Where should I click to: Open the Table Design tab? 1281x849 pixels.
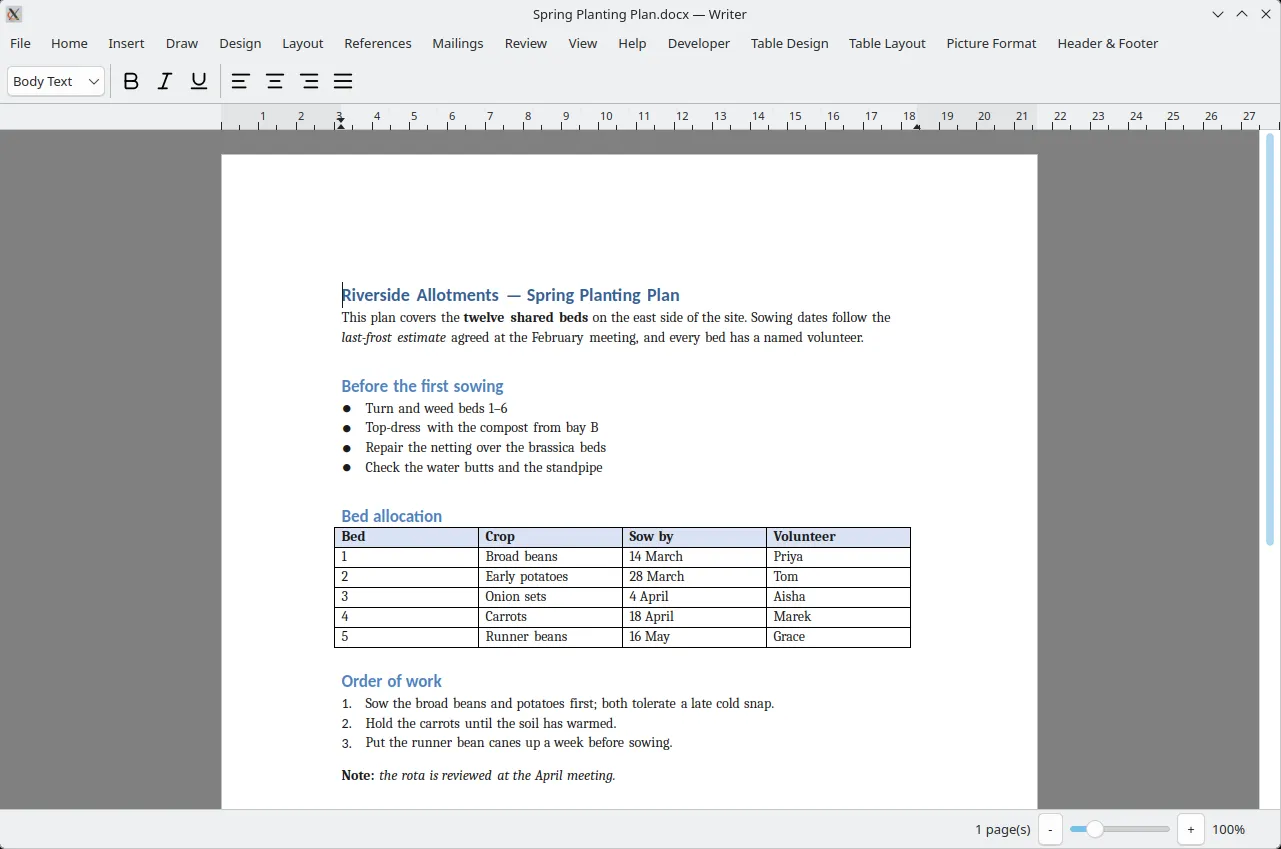(790, 44)
